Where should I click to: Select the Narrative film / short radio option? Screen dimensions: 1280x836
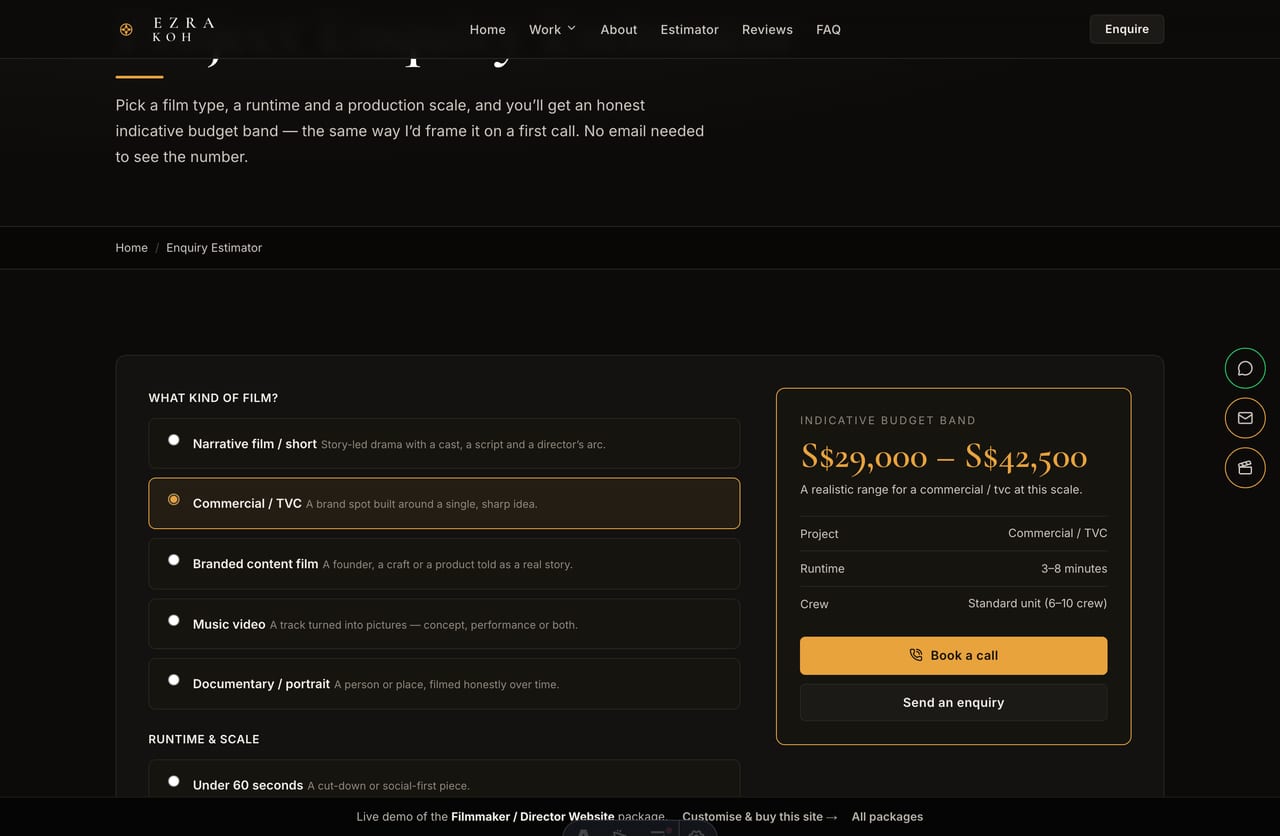click(x=174, y=440)
